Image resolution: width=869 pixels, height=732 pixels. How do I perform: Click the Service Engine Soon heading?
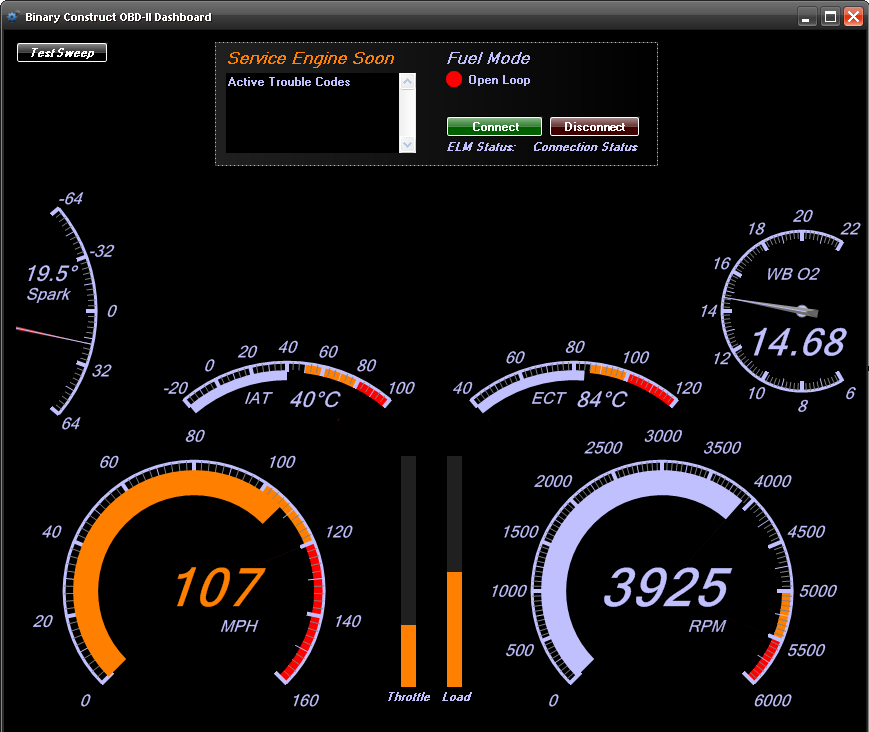(x=312, y=58)
